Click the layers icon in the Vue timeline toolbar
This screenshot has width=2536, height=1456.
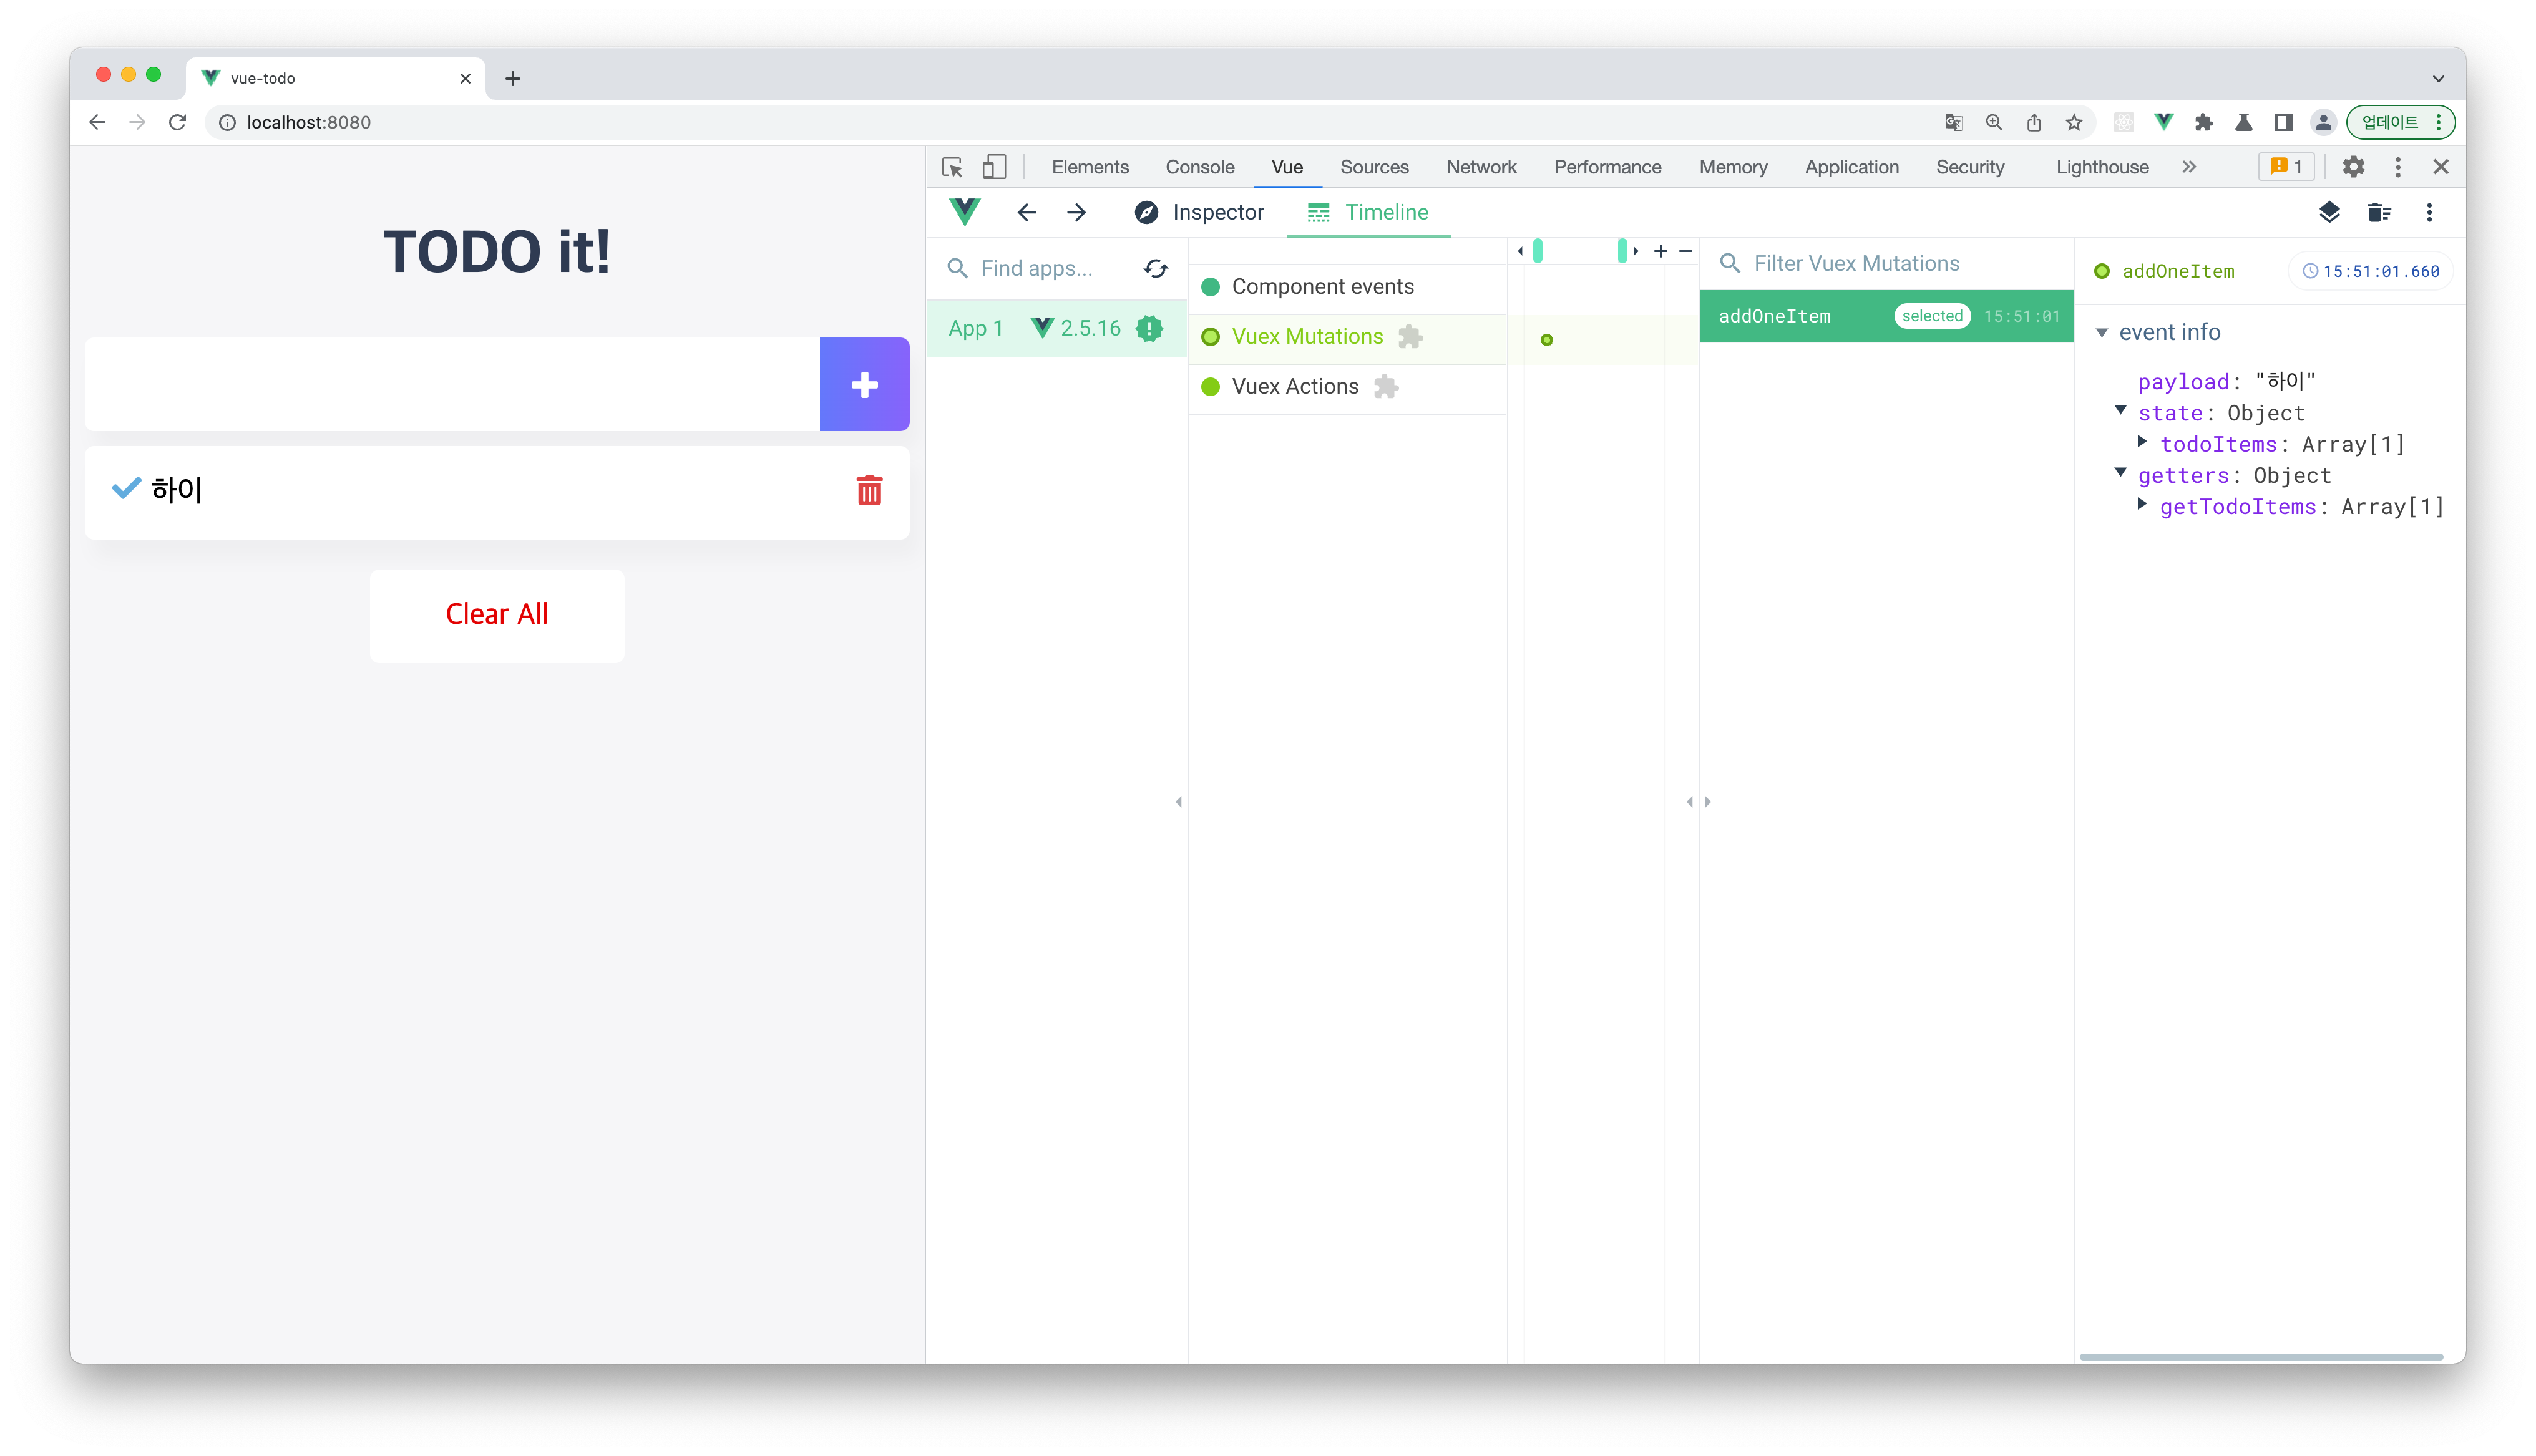[2329, 212]
